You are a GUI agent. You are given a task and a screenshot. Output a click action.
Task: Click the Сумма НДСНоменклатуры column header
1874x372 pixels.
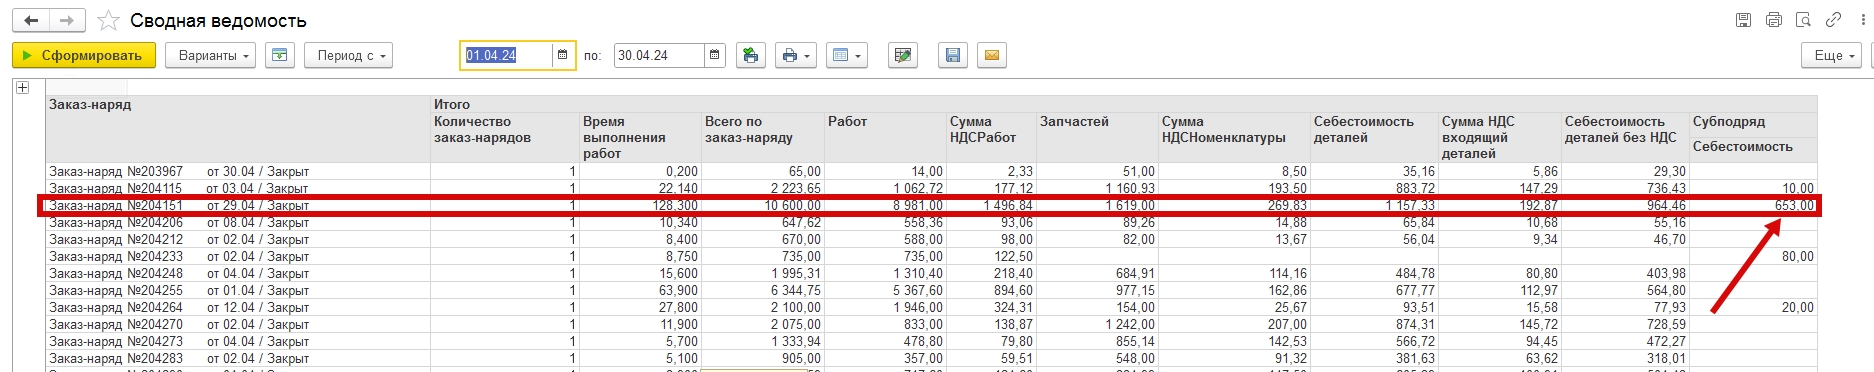1234,137
